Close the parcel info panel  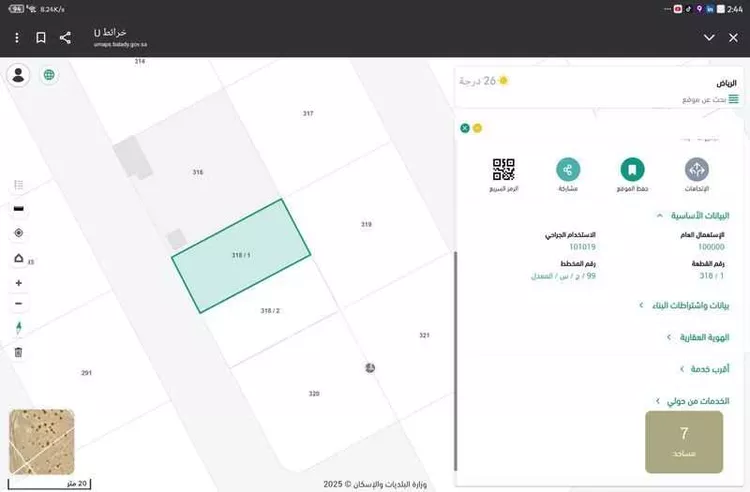click(x=465, y=128)
